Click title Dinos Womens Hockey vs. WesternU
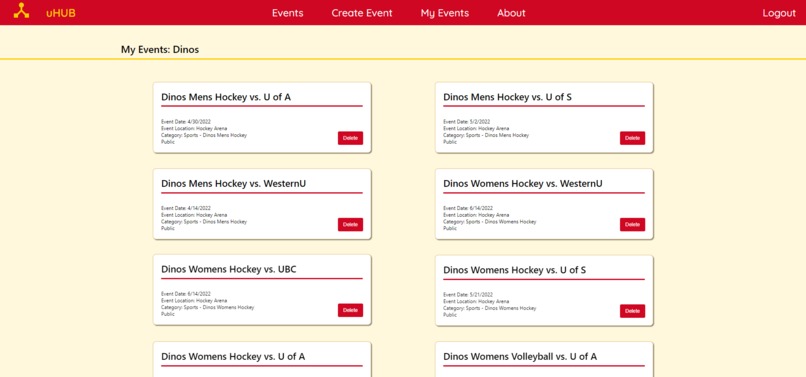This screenshot has height=377, width=806. 523,184
